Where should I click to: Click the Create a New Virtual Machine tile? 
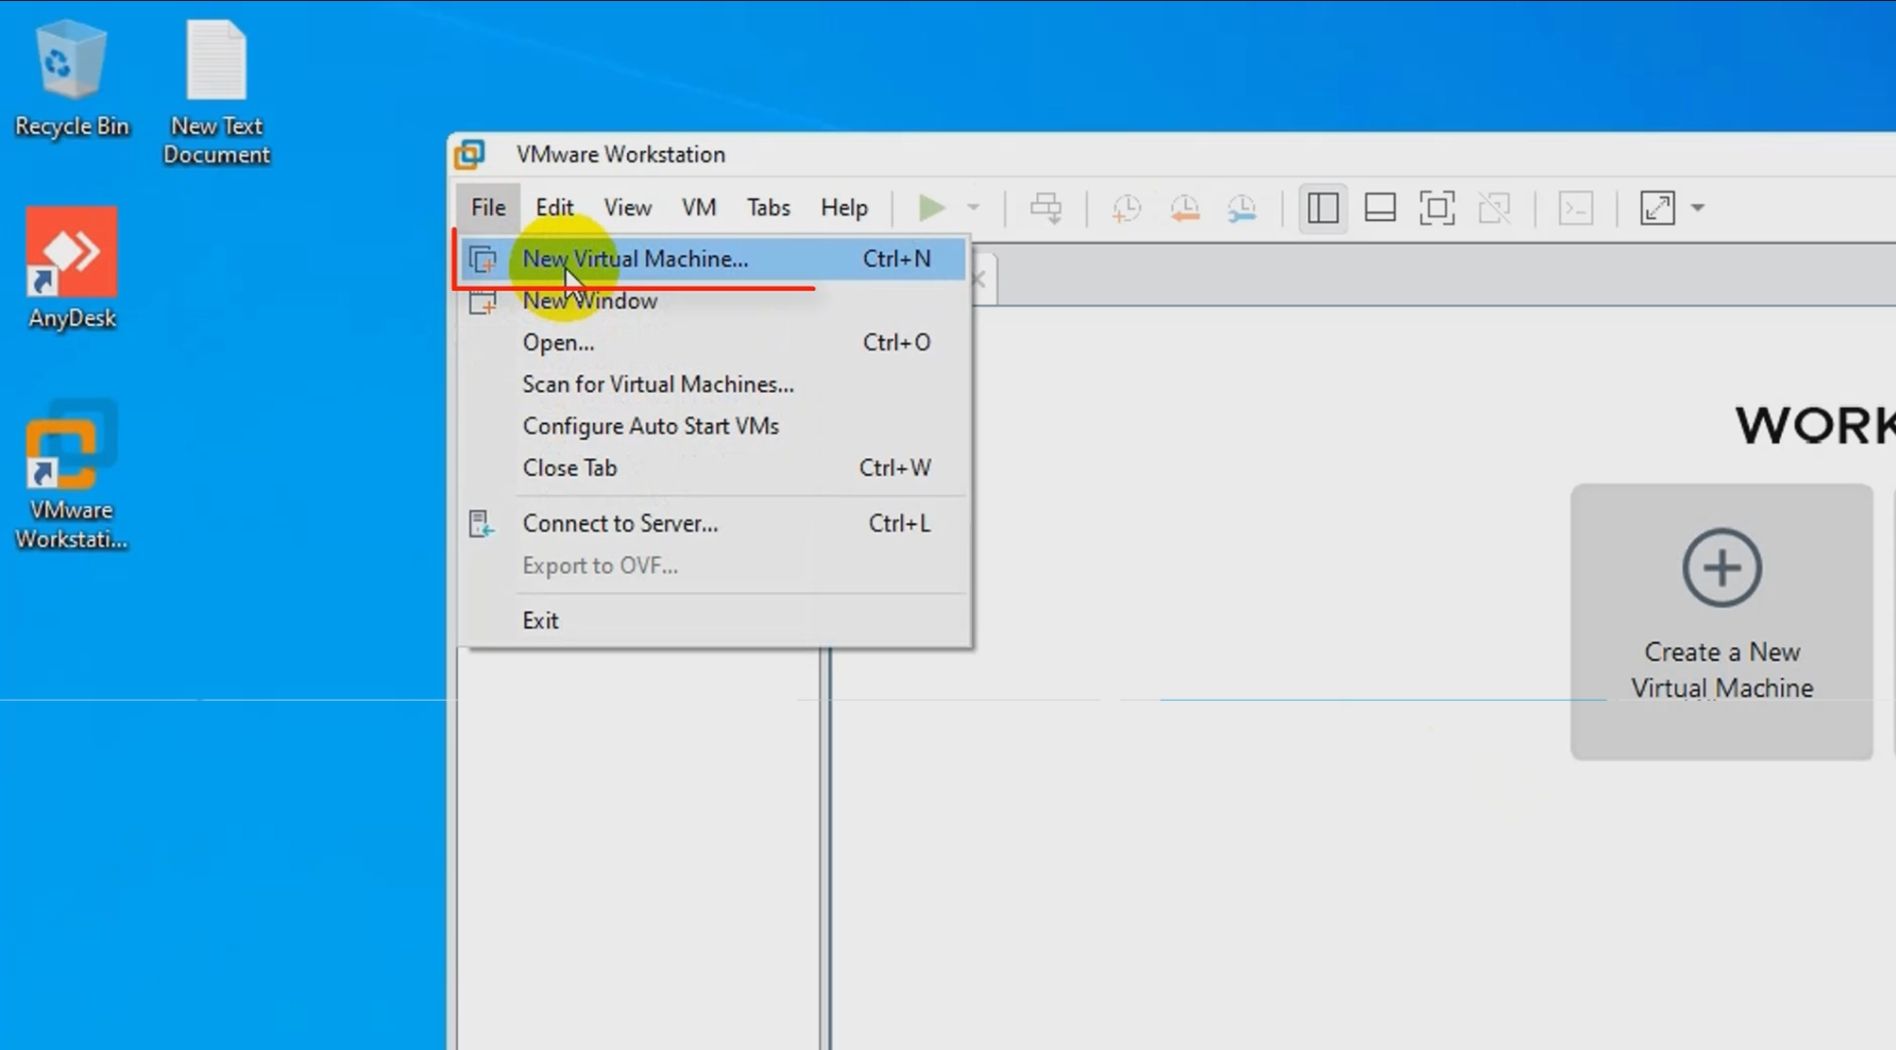(x=1721, y=622)
